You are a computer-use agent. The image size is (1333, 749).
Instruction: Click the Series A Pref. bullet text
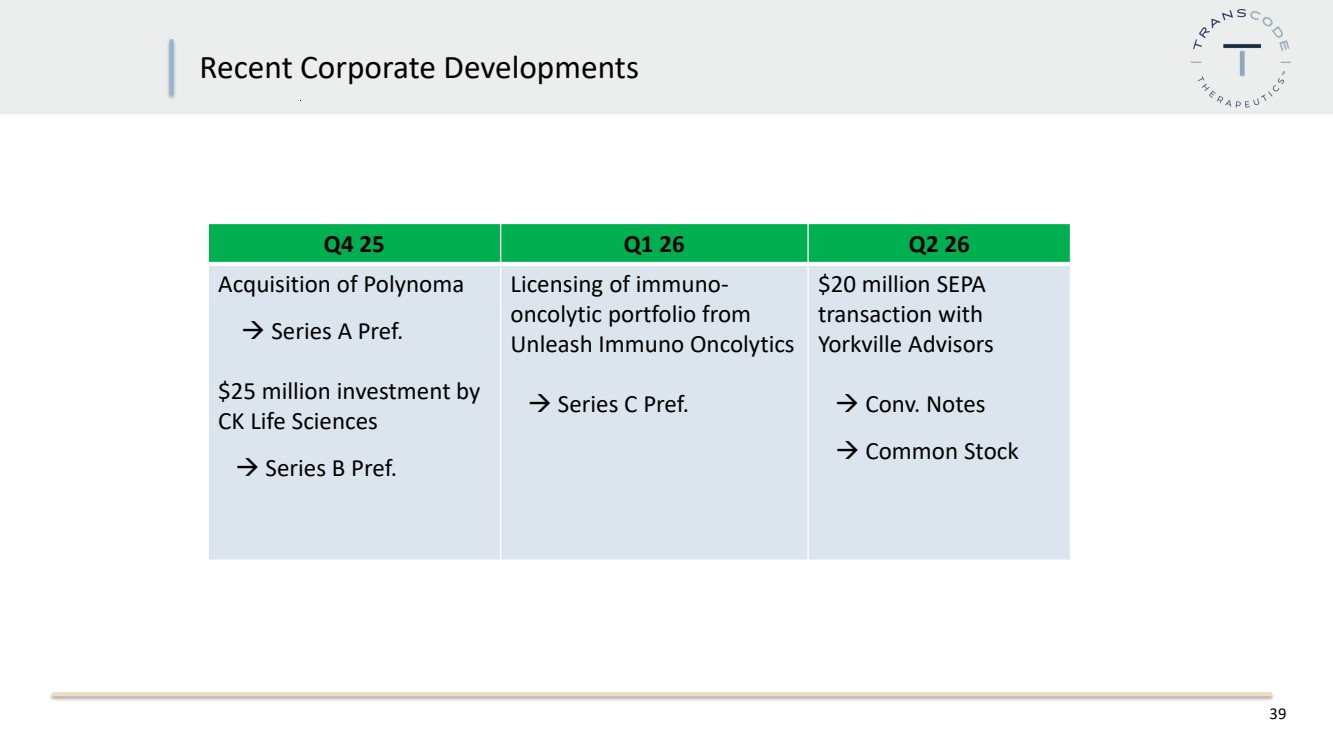tap(336, 332)
